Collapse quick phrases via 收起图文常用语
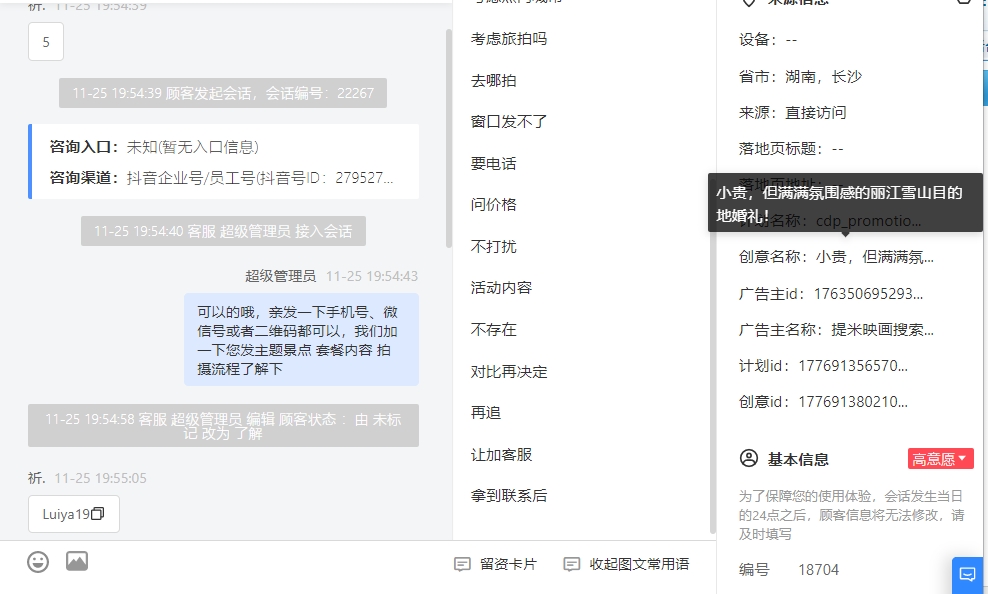Viewport: 988px width, 594px height. [626, 564]
